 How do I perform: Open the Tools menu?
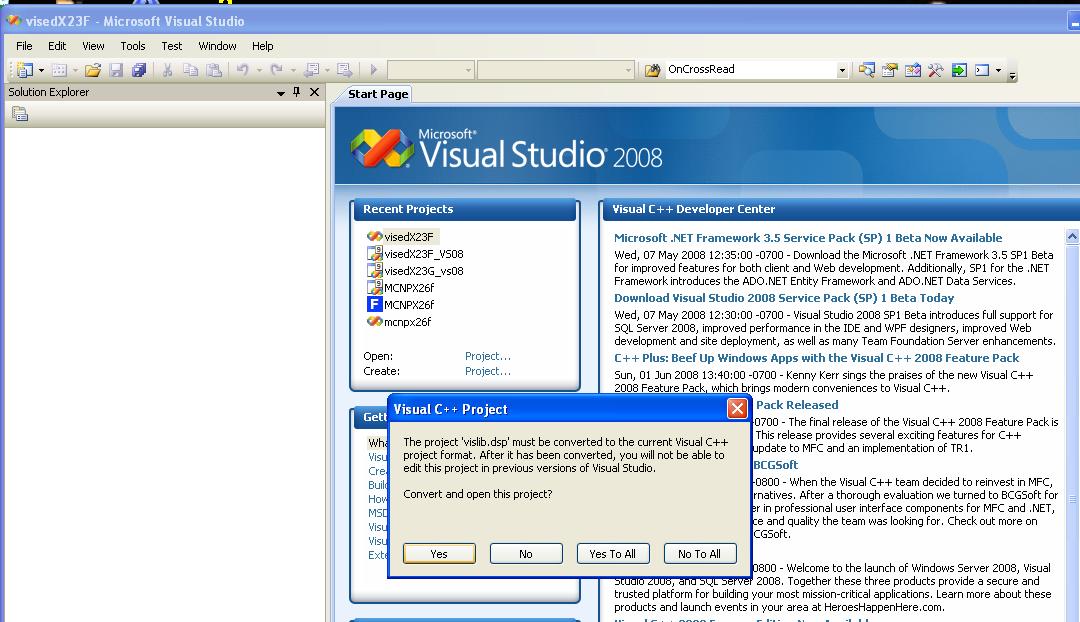pyautogui.click(x=133, y=46)
